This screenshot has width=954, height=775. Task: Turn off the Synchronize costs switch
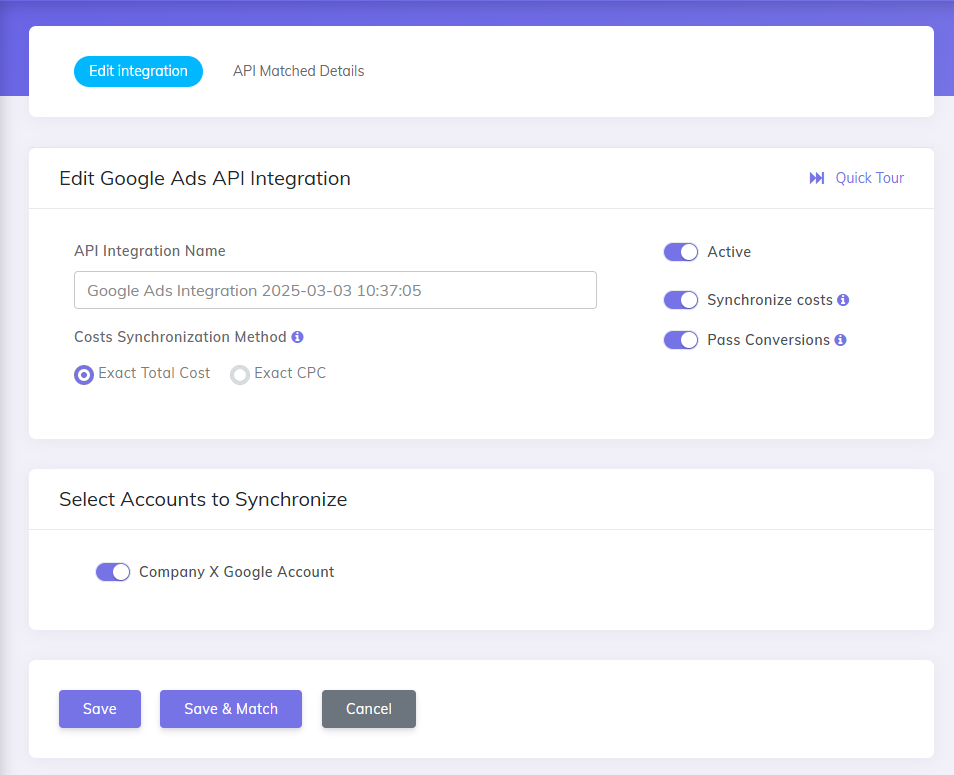pos(681,300)
